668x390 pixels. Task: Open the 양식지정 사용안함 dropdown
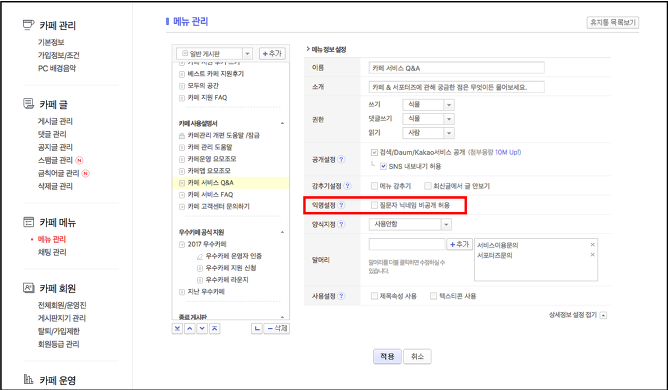(x=410, y=224)
